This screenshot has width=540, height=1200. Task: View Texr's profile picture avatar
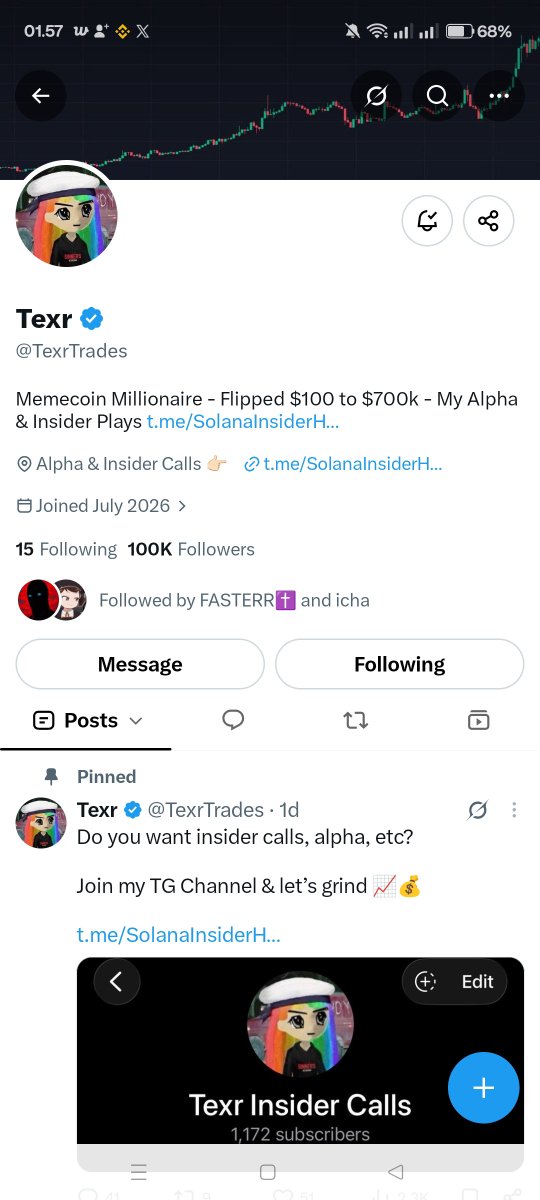pos(67,217)
